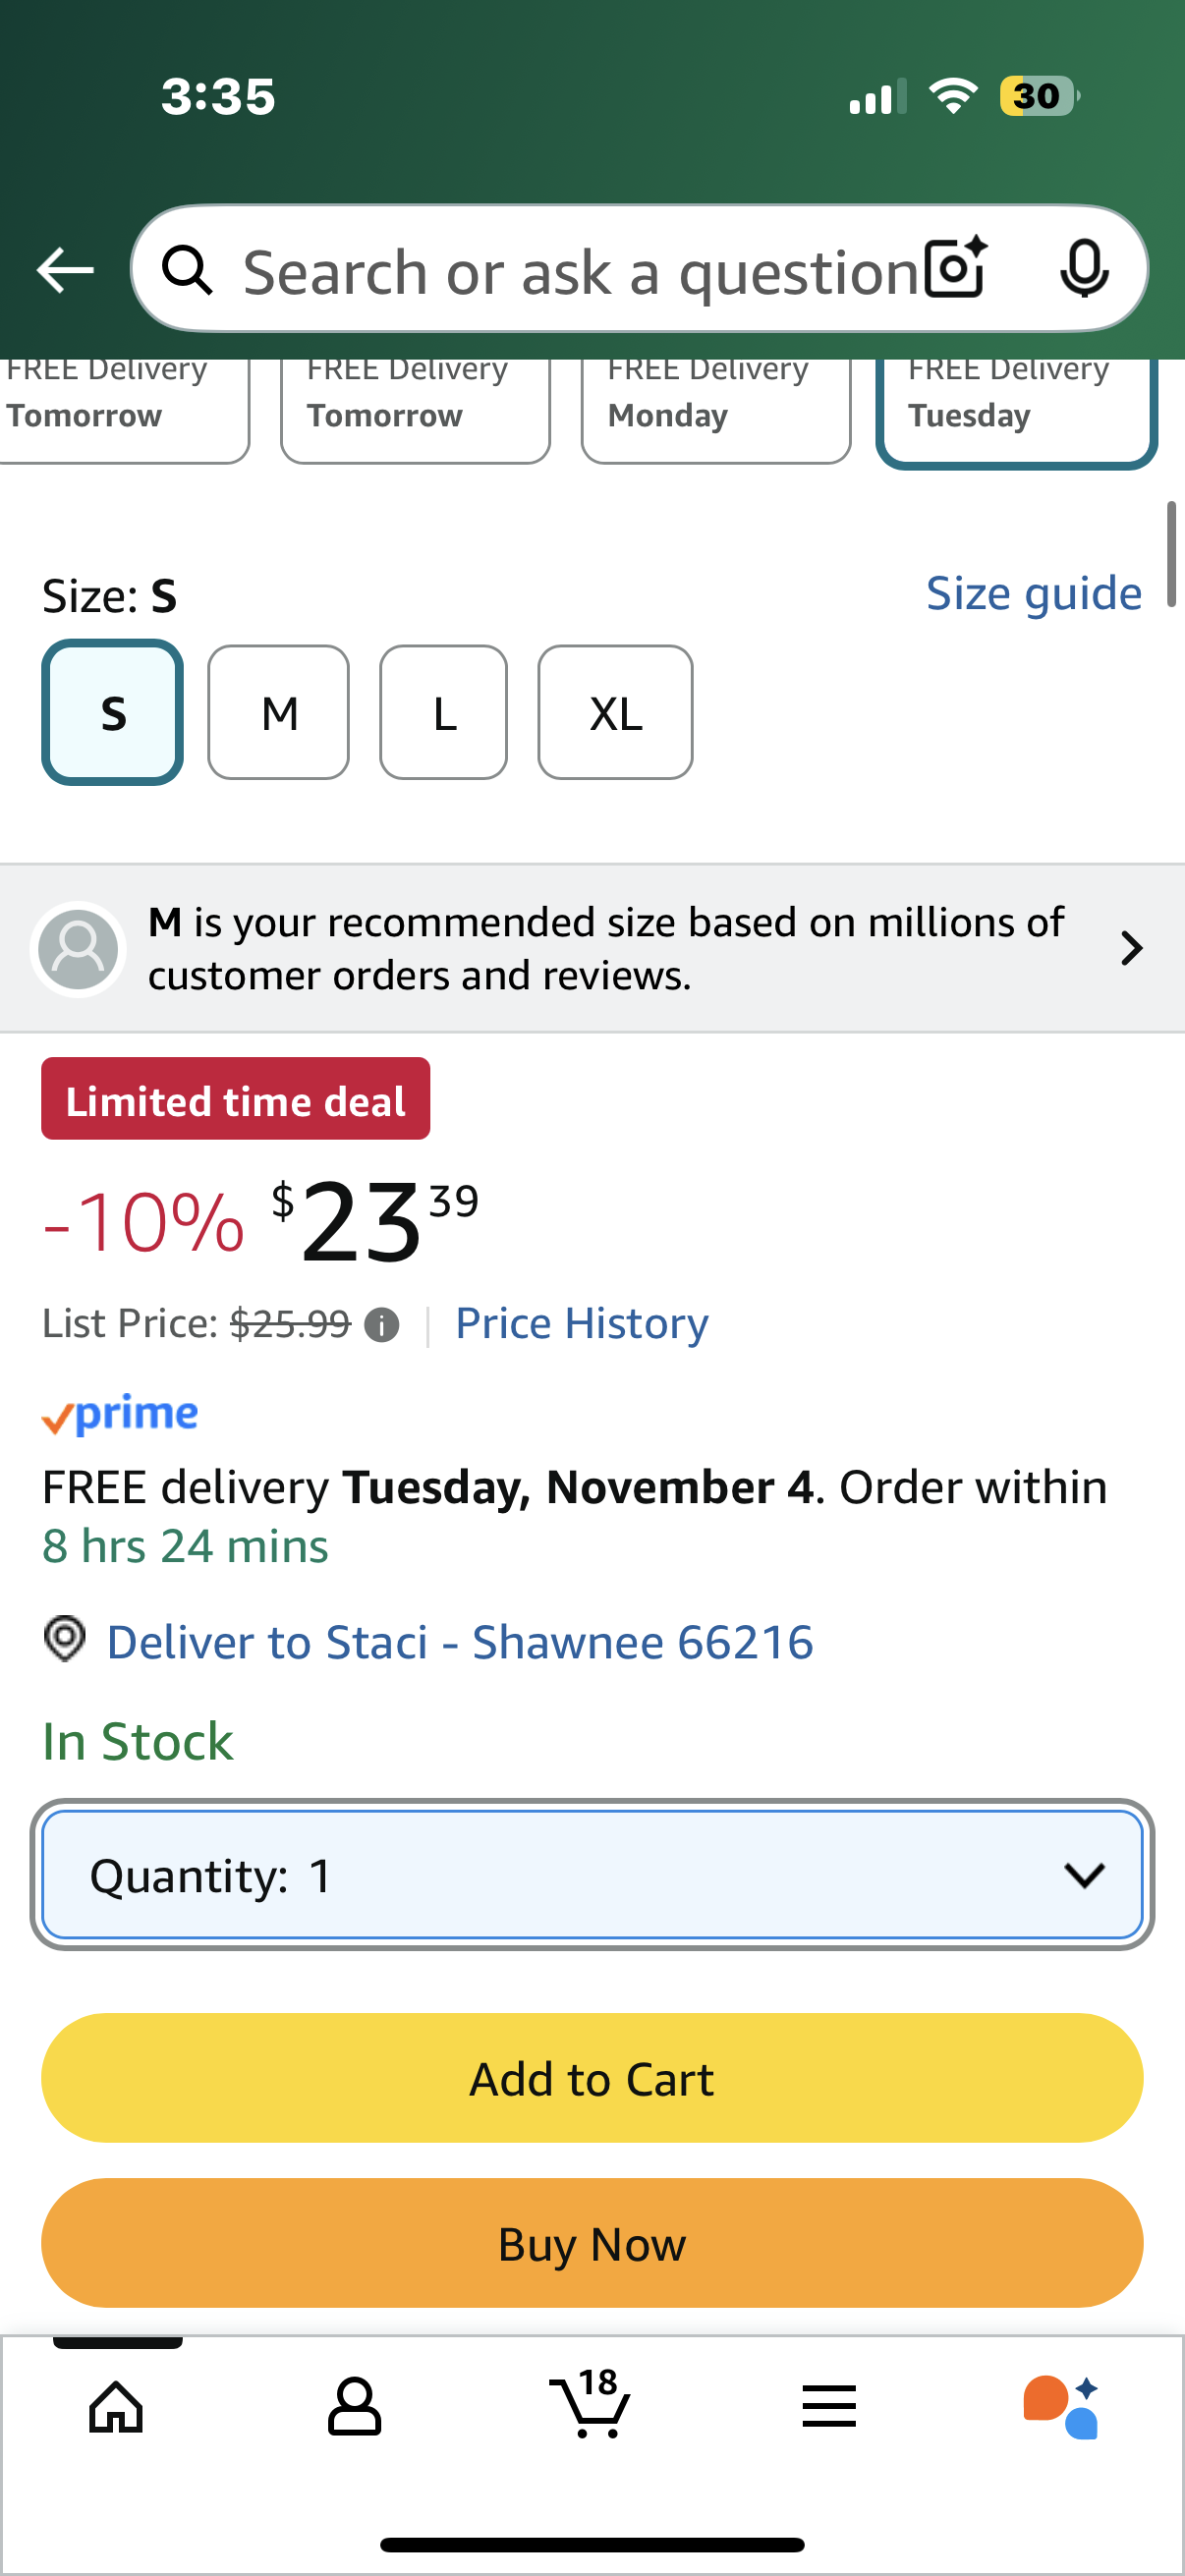Open the Home tab icon
The image size is (1185, 2576).
[x=116, y=2405]
